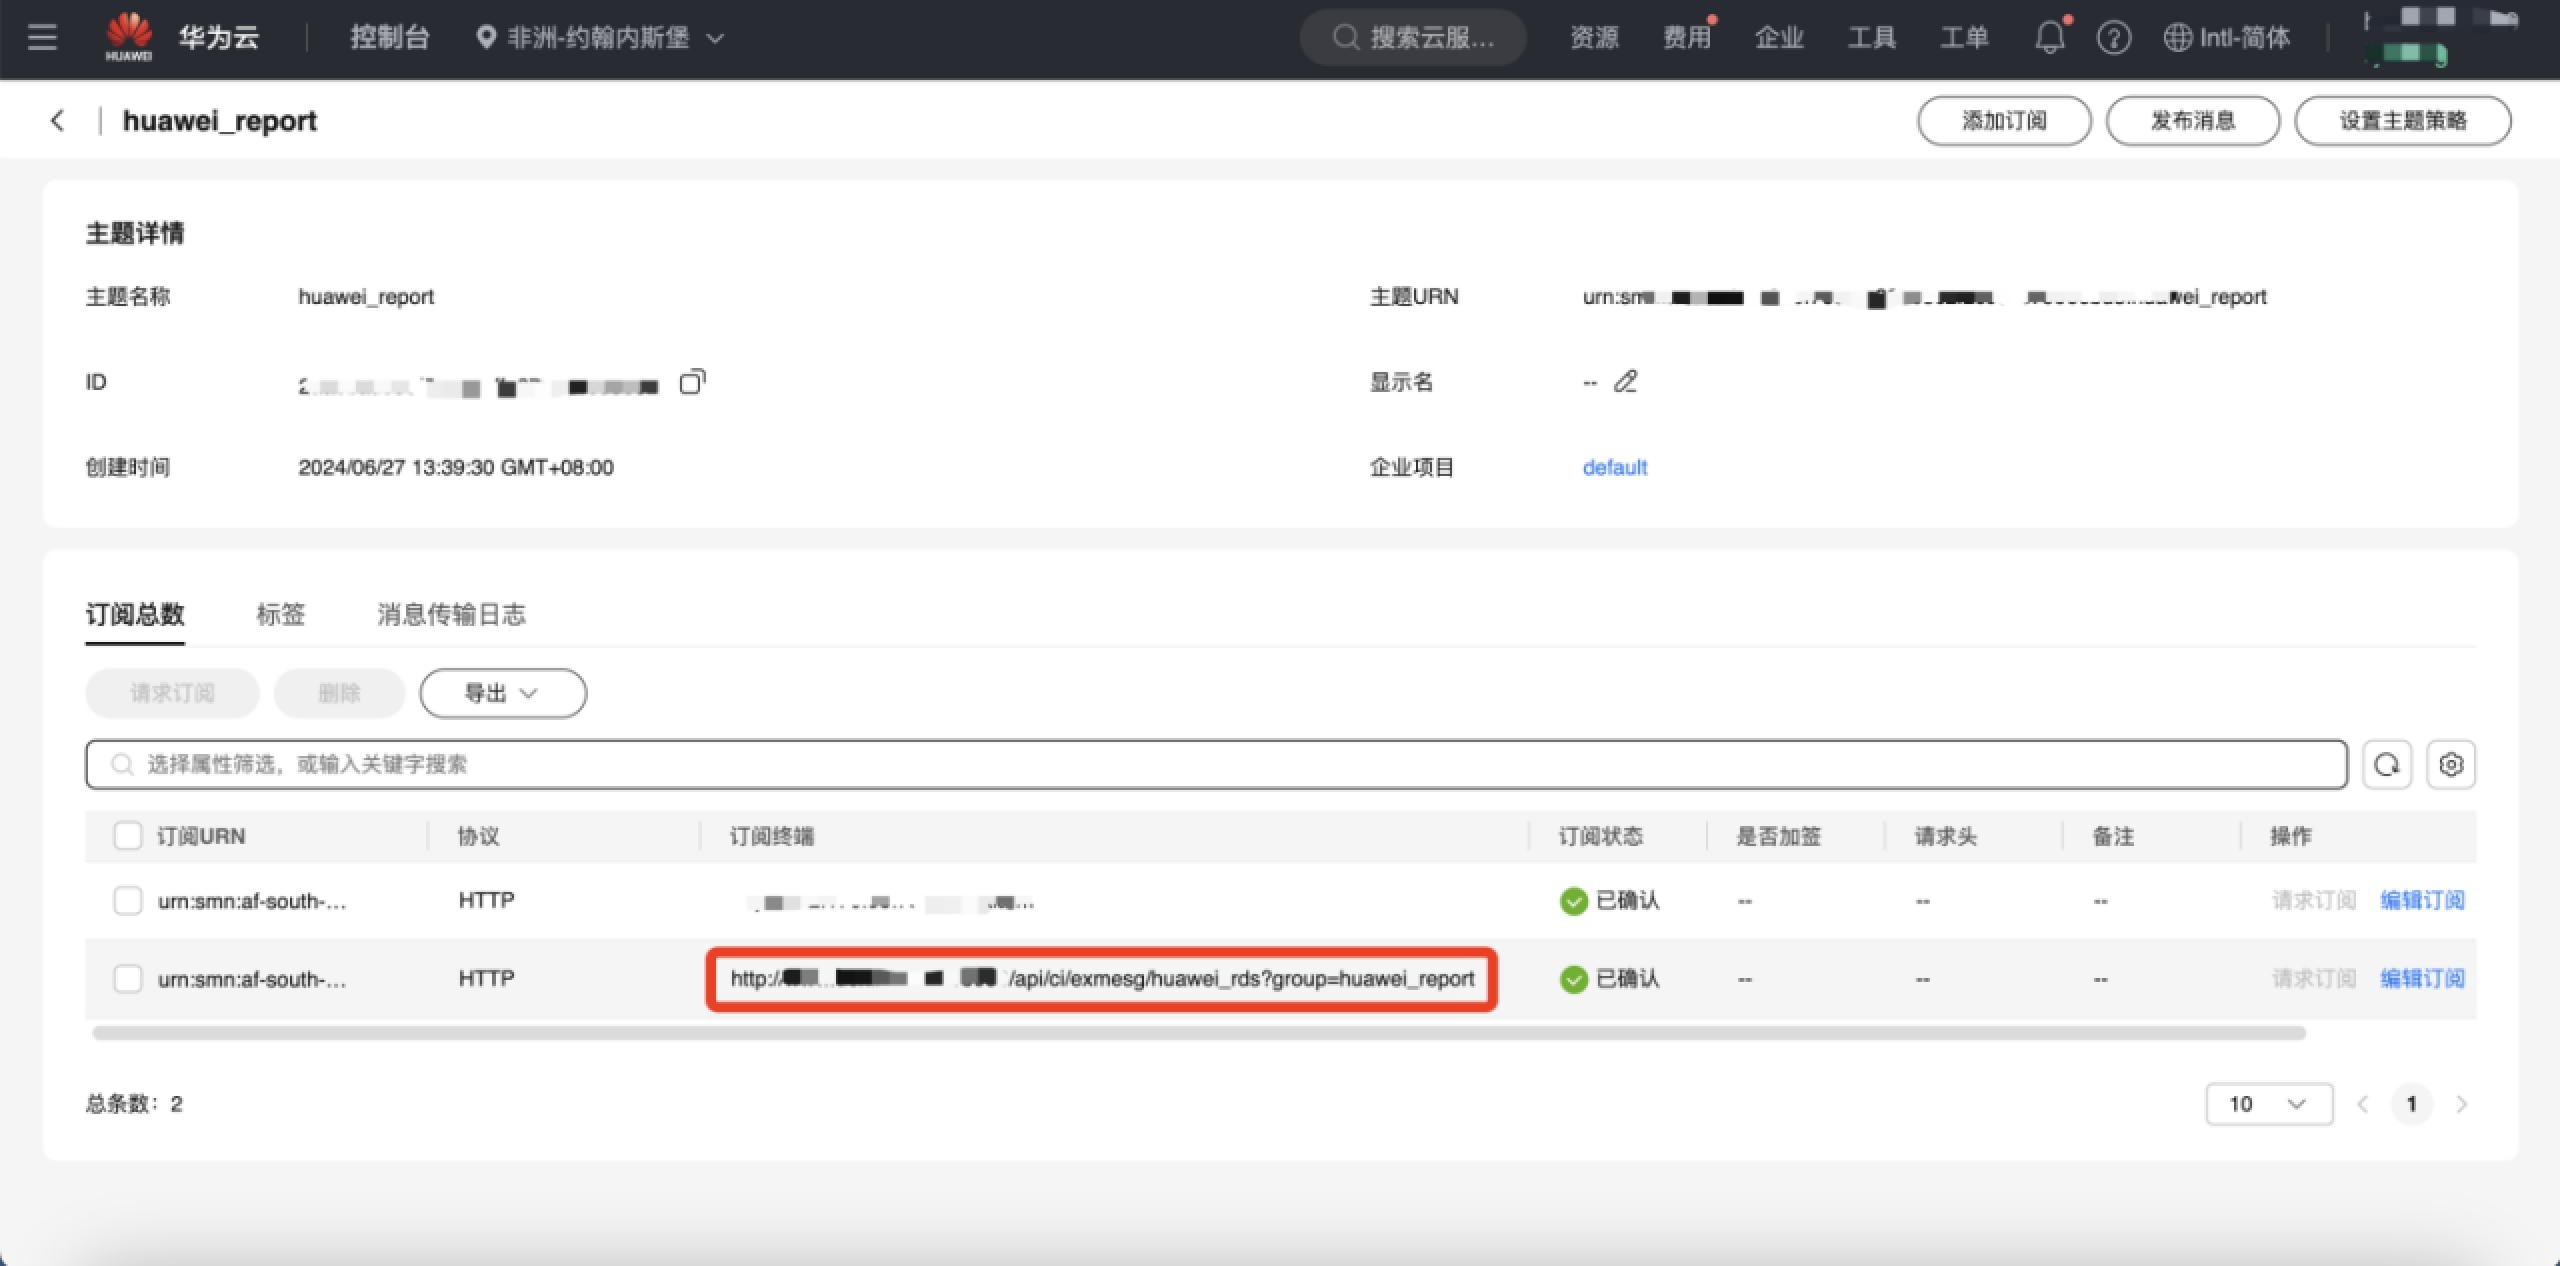Check the second subscription row checkbox
Screen dimensions: 2560x1266
coord(128,978)
